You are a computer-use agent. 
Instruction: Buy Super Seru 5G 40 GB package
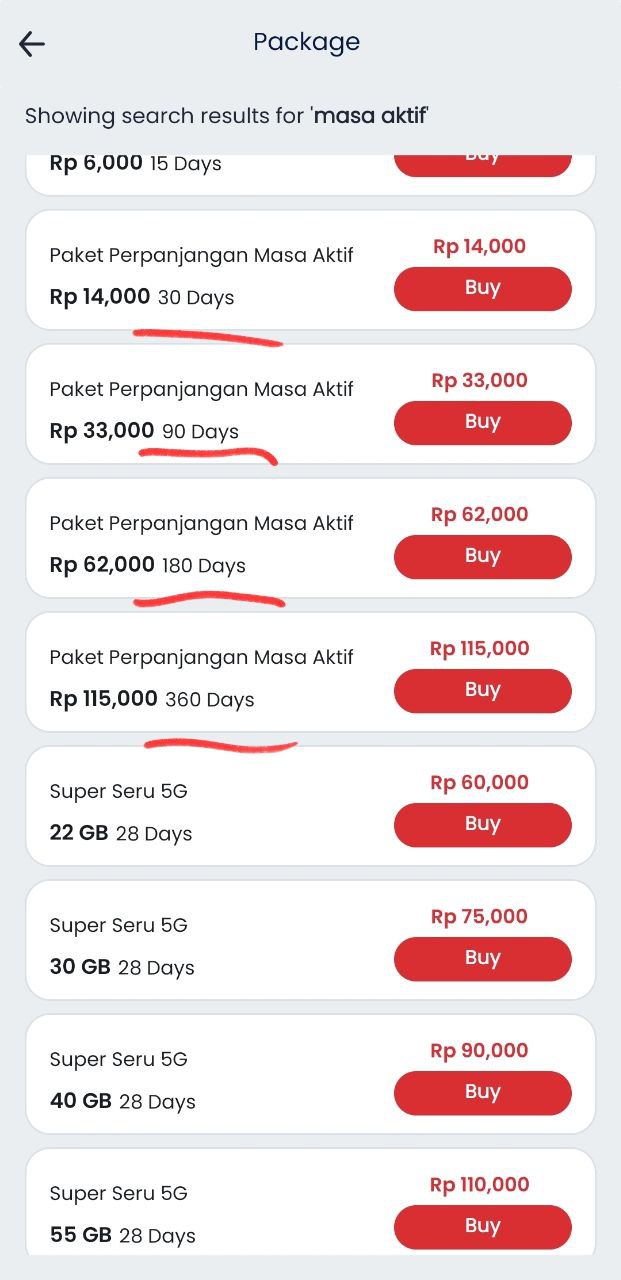point(482,1093)
